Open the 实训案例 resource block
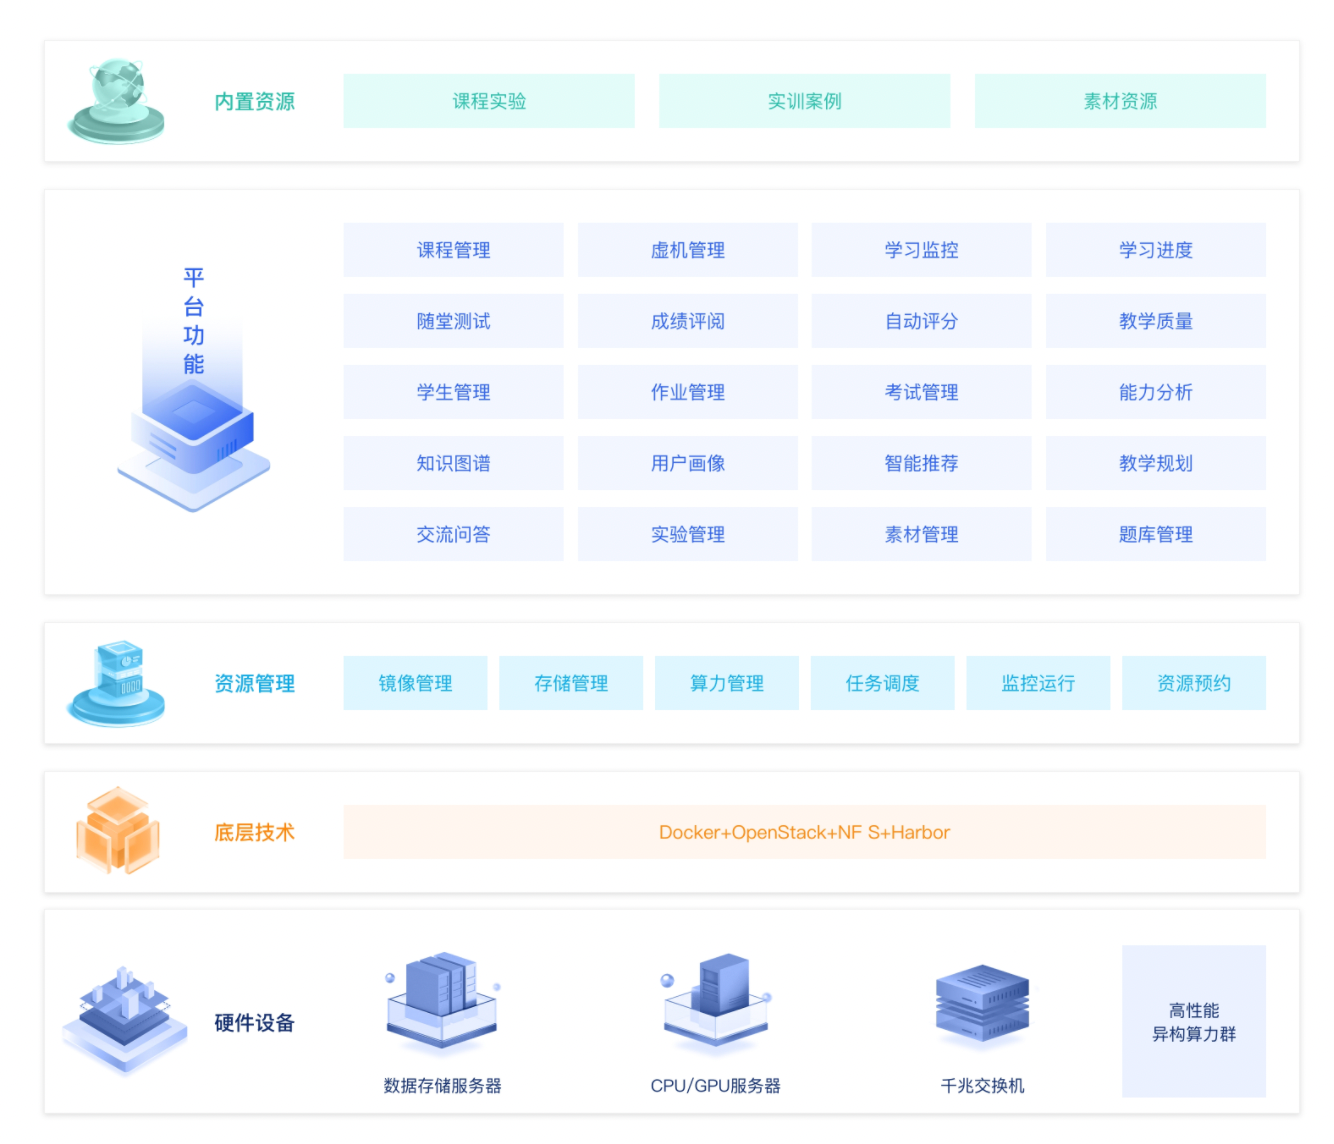Viewport: 1334px width, 1144px height. [804, 101]
